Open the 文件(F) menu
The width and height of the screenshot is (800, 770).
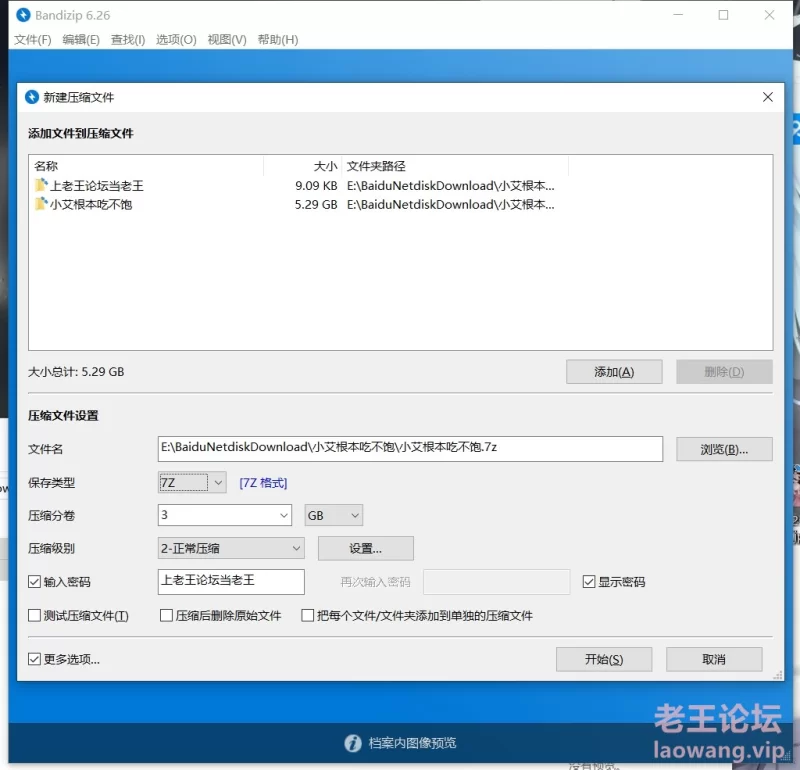click(32, 40)
